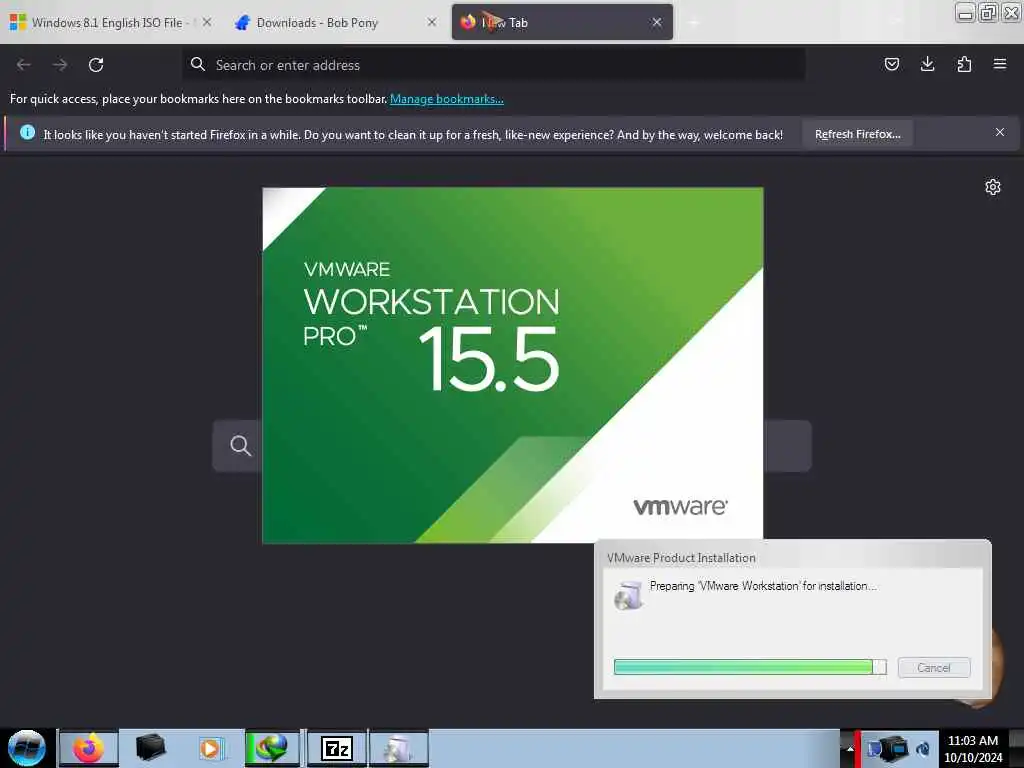Click the installer taskbar icon

coord(399,748)
